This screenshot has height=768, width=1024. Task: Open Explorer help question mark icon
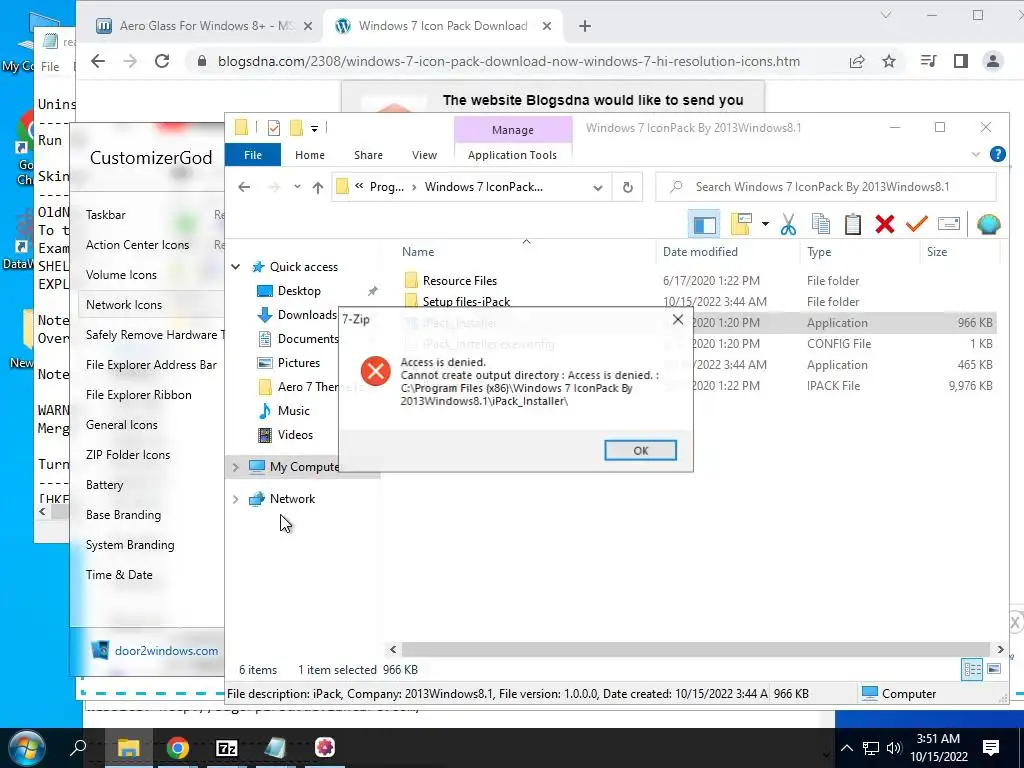coord(998,154)
